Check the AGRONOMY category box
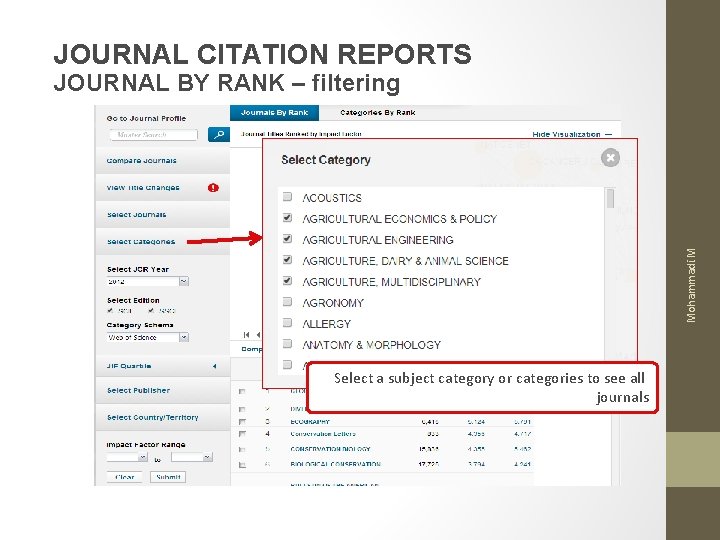 [287, 302]
